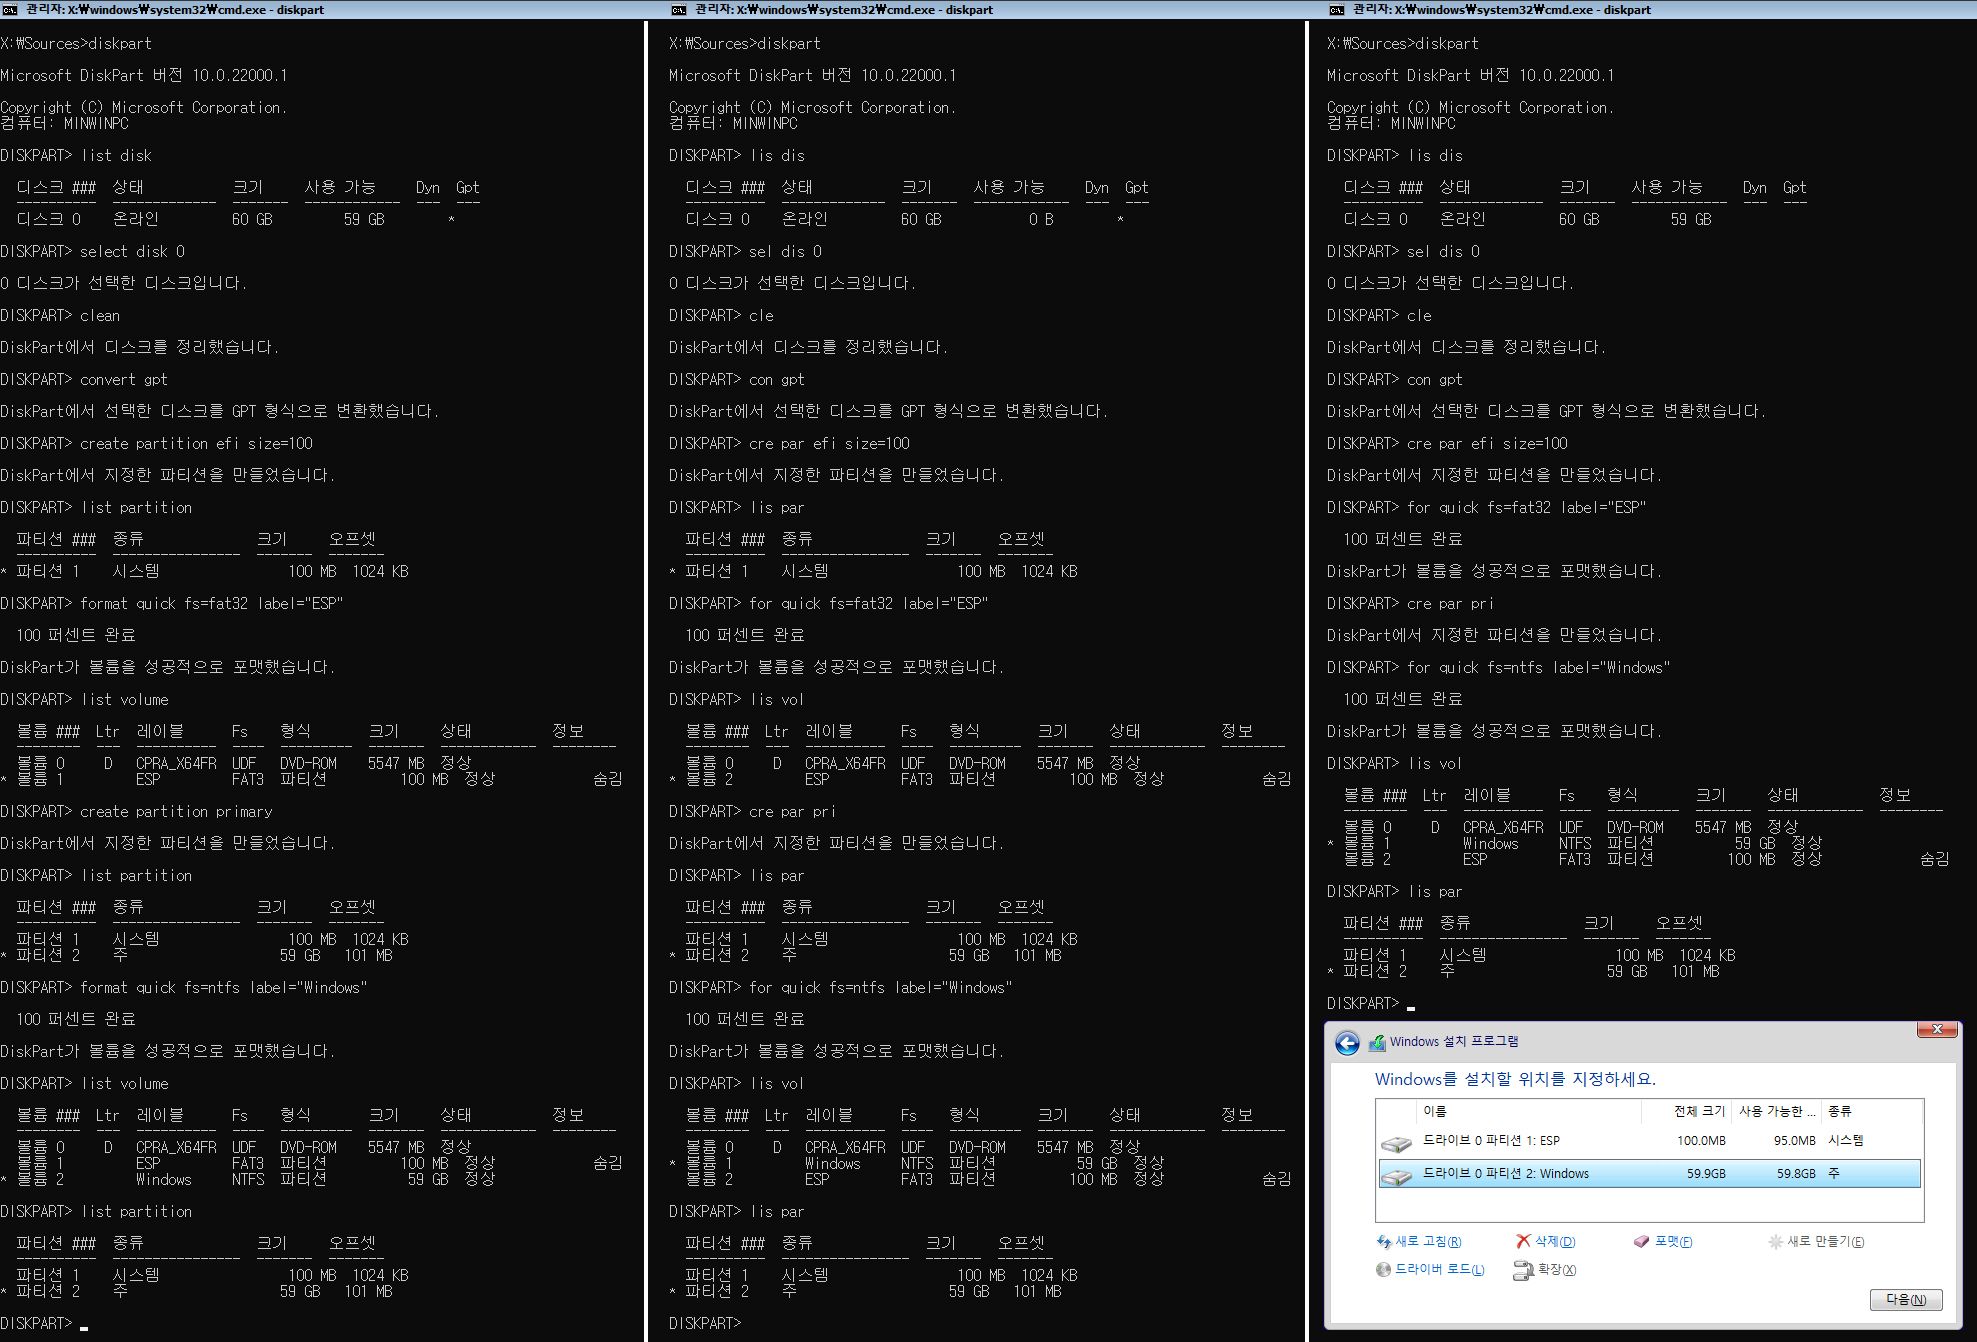This screenshot has width=1977, height=1342.
Task: Sort partitions by the 전체 크기 column header
Action: tap(1687, 1111)
